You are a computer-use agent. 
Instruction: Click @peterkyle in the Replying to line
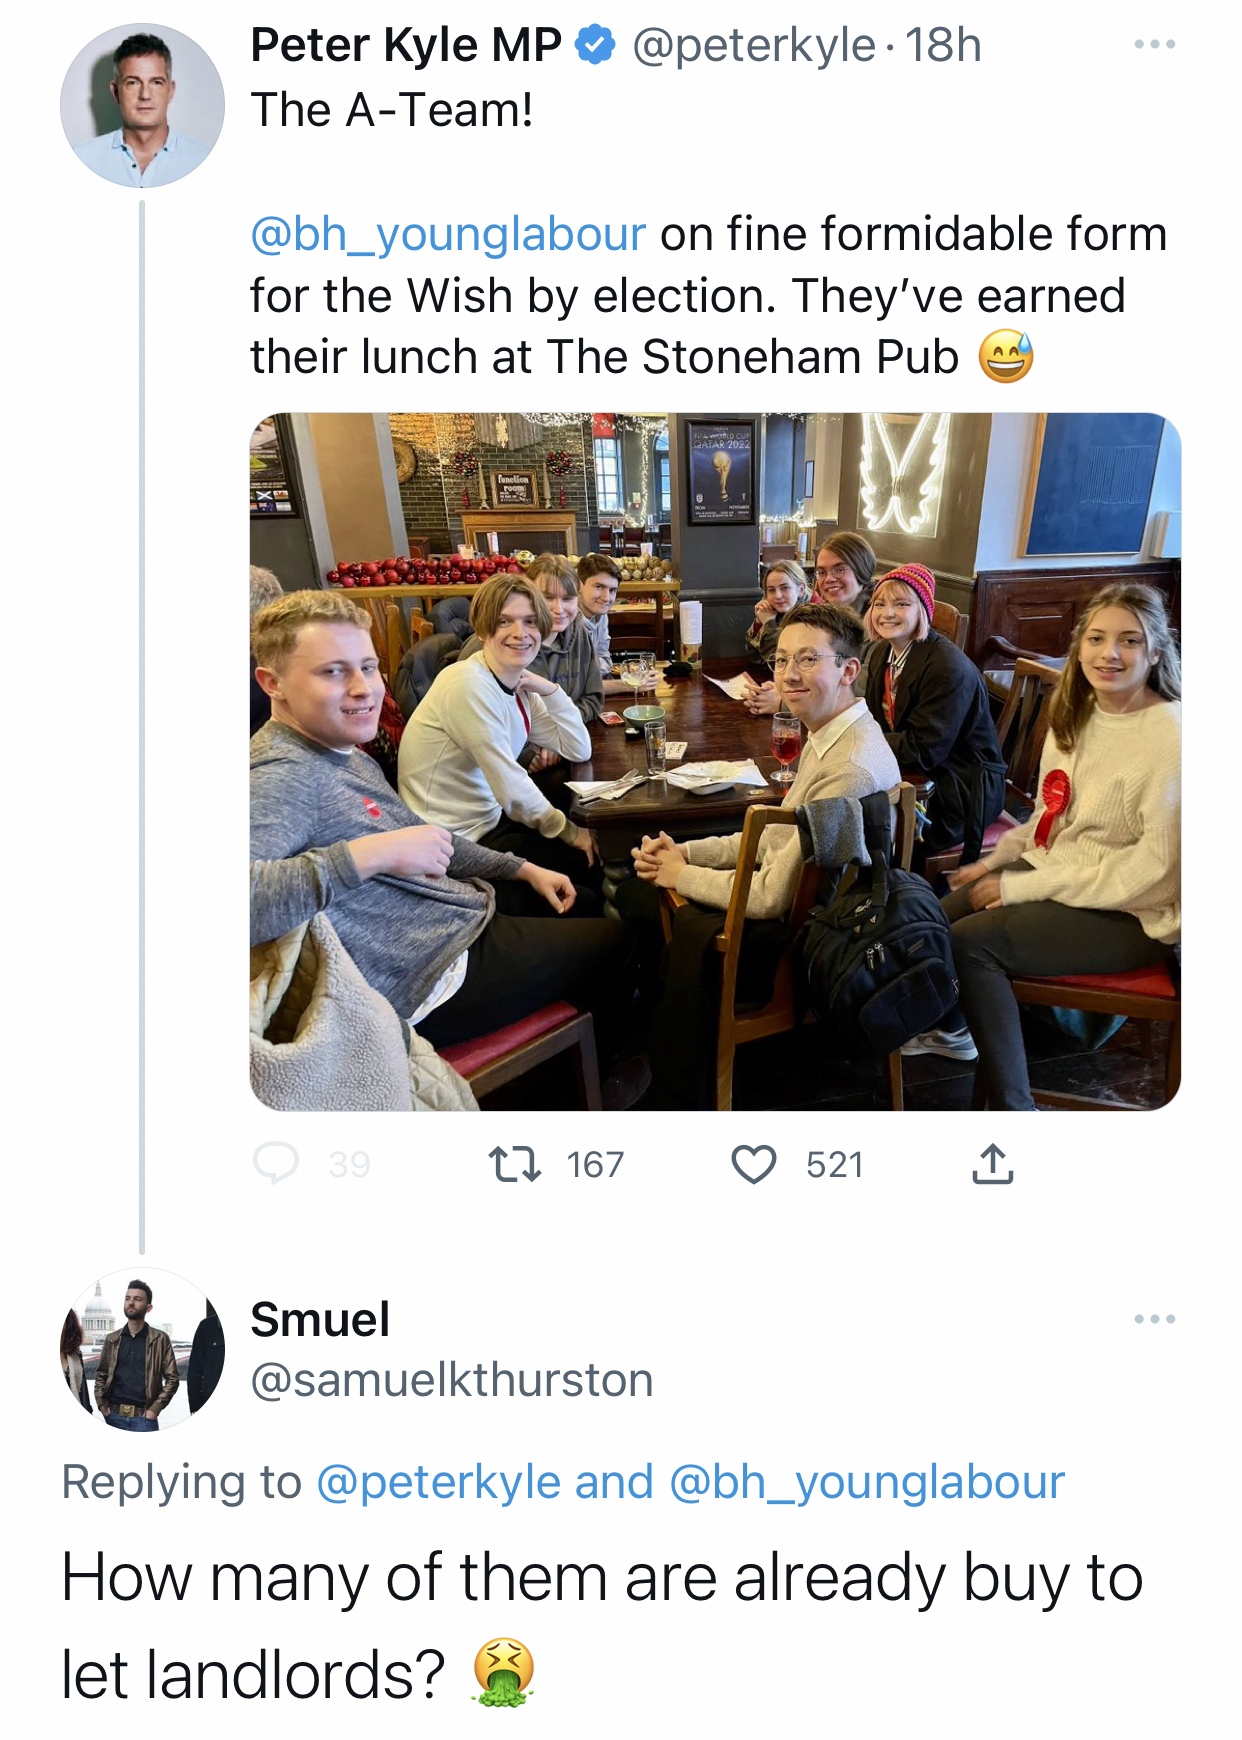pyautogui.click(x=438, y=1482)
